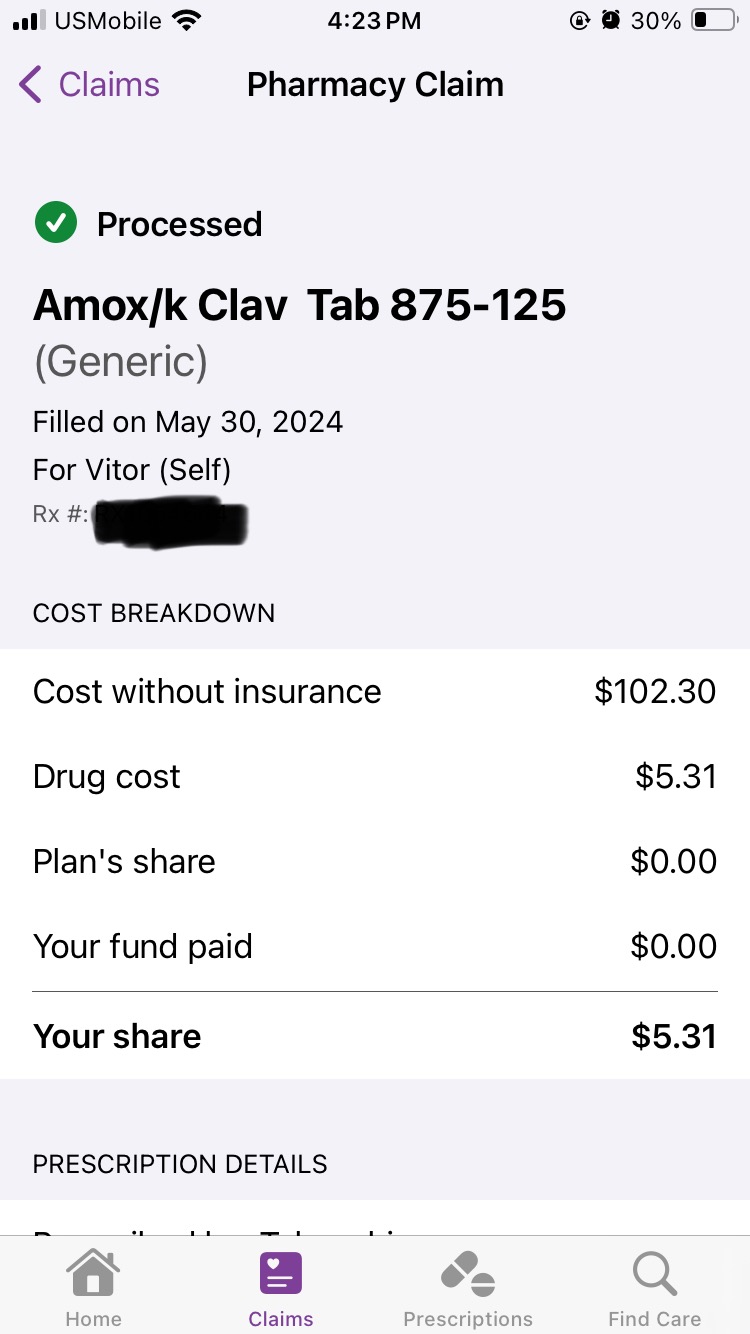Tap the Your fund paid row

click(x=375, y=946)
